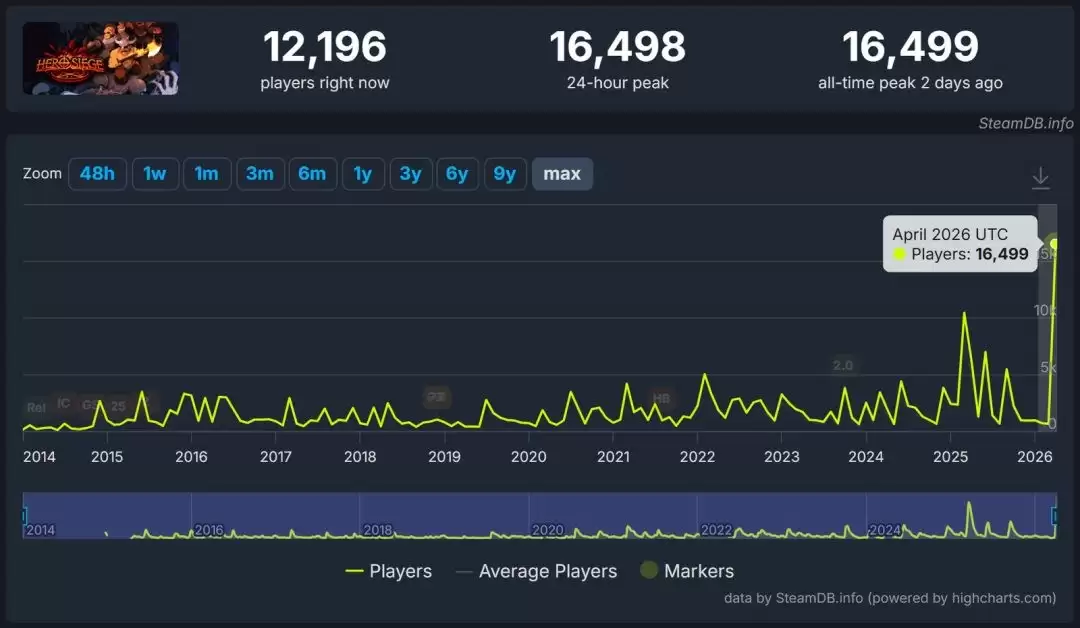Click the "Rel" release marker on the chart

coord(38,407)
